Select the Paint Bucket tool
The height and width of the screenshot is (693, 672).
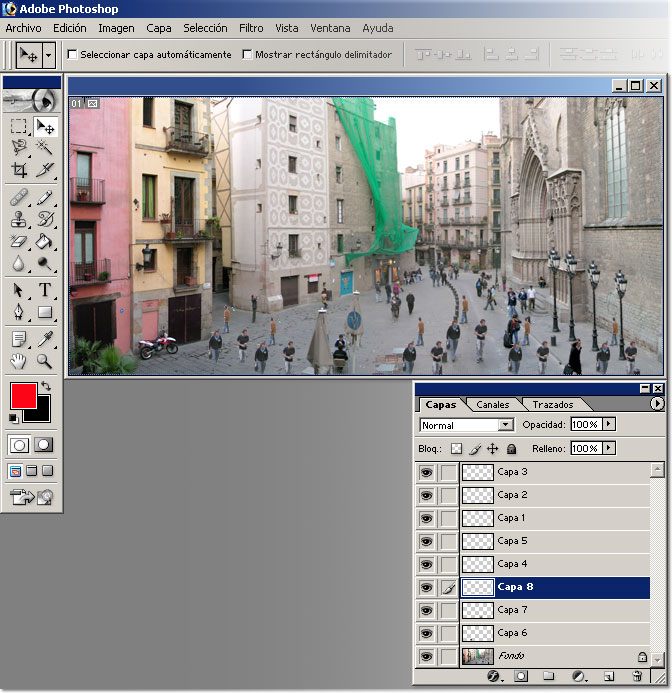[45, 242]
